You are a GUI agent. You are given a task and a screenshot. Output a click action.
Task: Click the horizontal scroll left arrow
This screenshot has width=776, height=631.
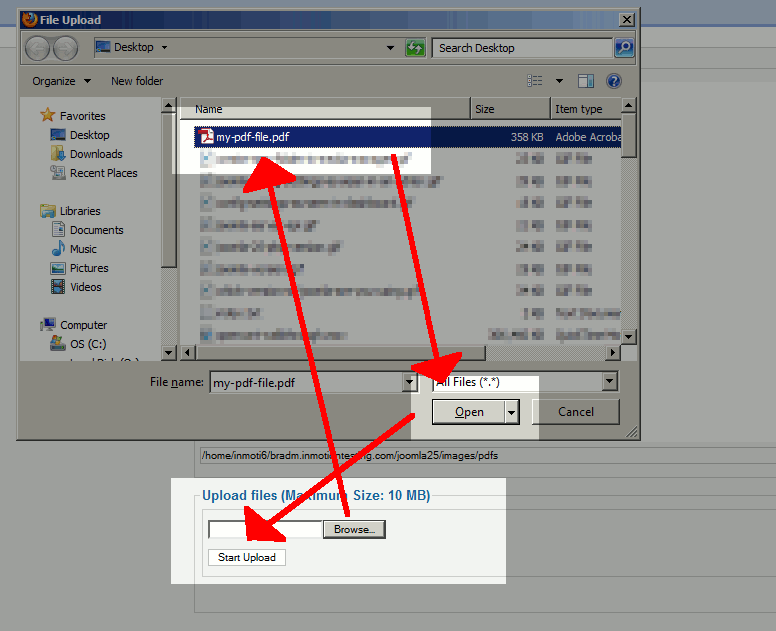[x=187, y=352]
